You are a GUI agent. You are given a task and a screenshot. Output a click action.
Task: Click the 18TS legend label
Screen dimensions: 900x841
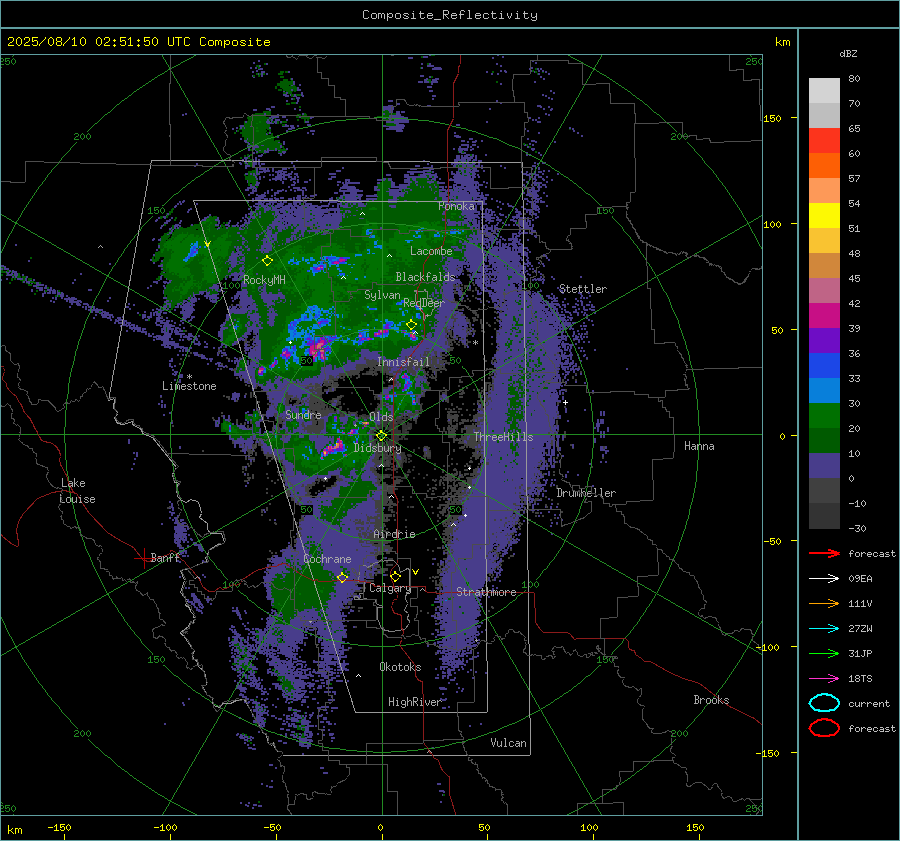pyautogui.click(x=860, y=679)
